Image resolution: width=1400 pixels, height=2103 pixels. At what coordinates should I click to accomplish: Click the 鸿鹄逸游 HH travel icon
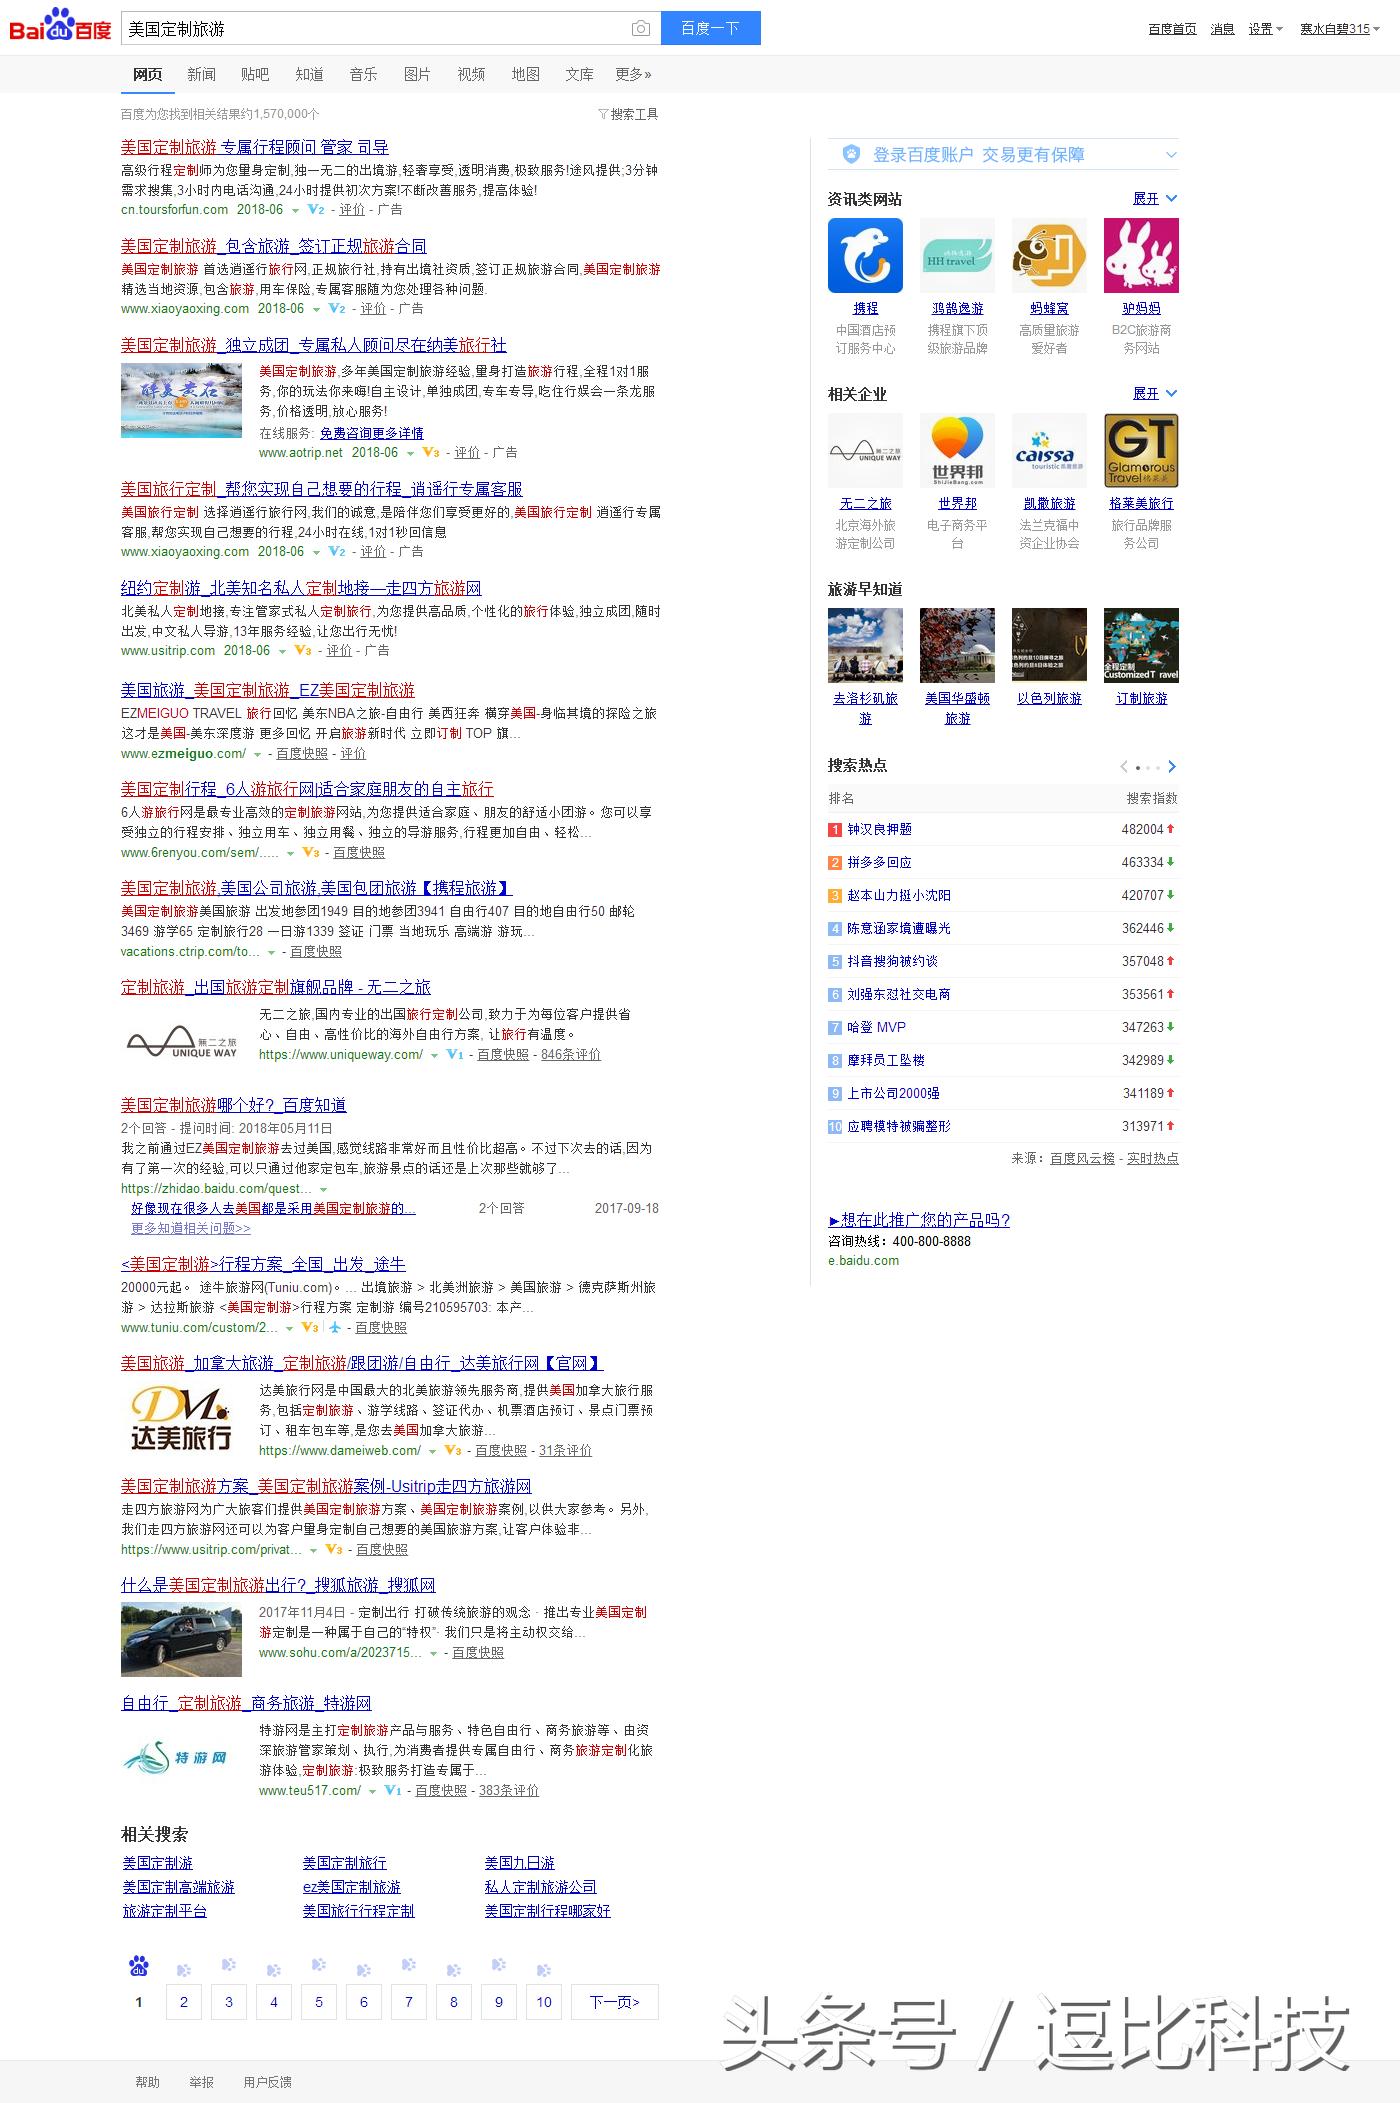[x=957, y=255]
